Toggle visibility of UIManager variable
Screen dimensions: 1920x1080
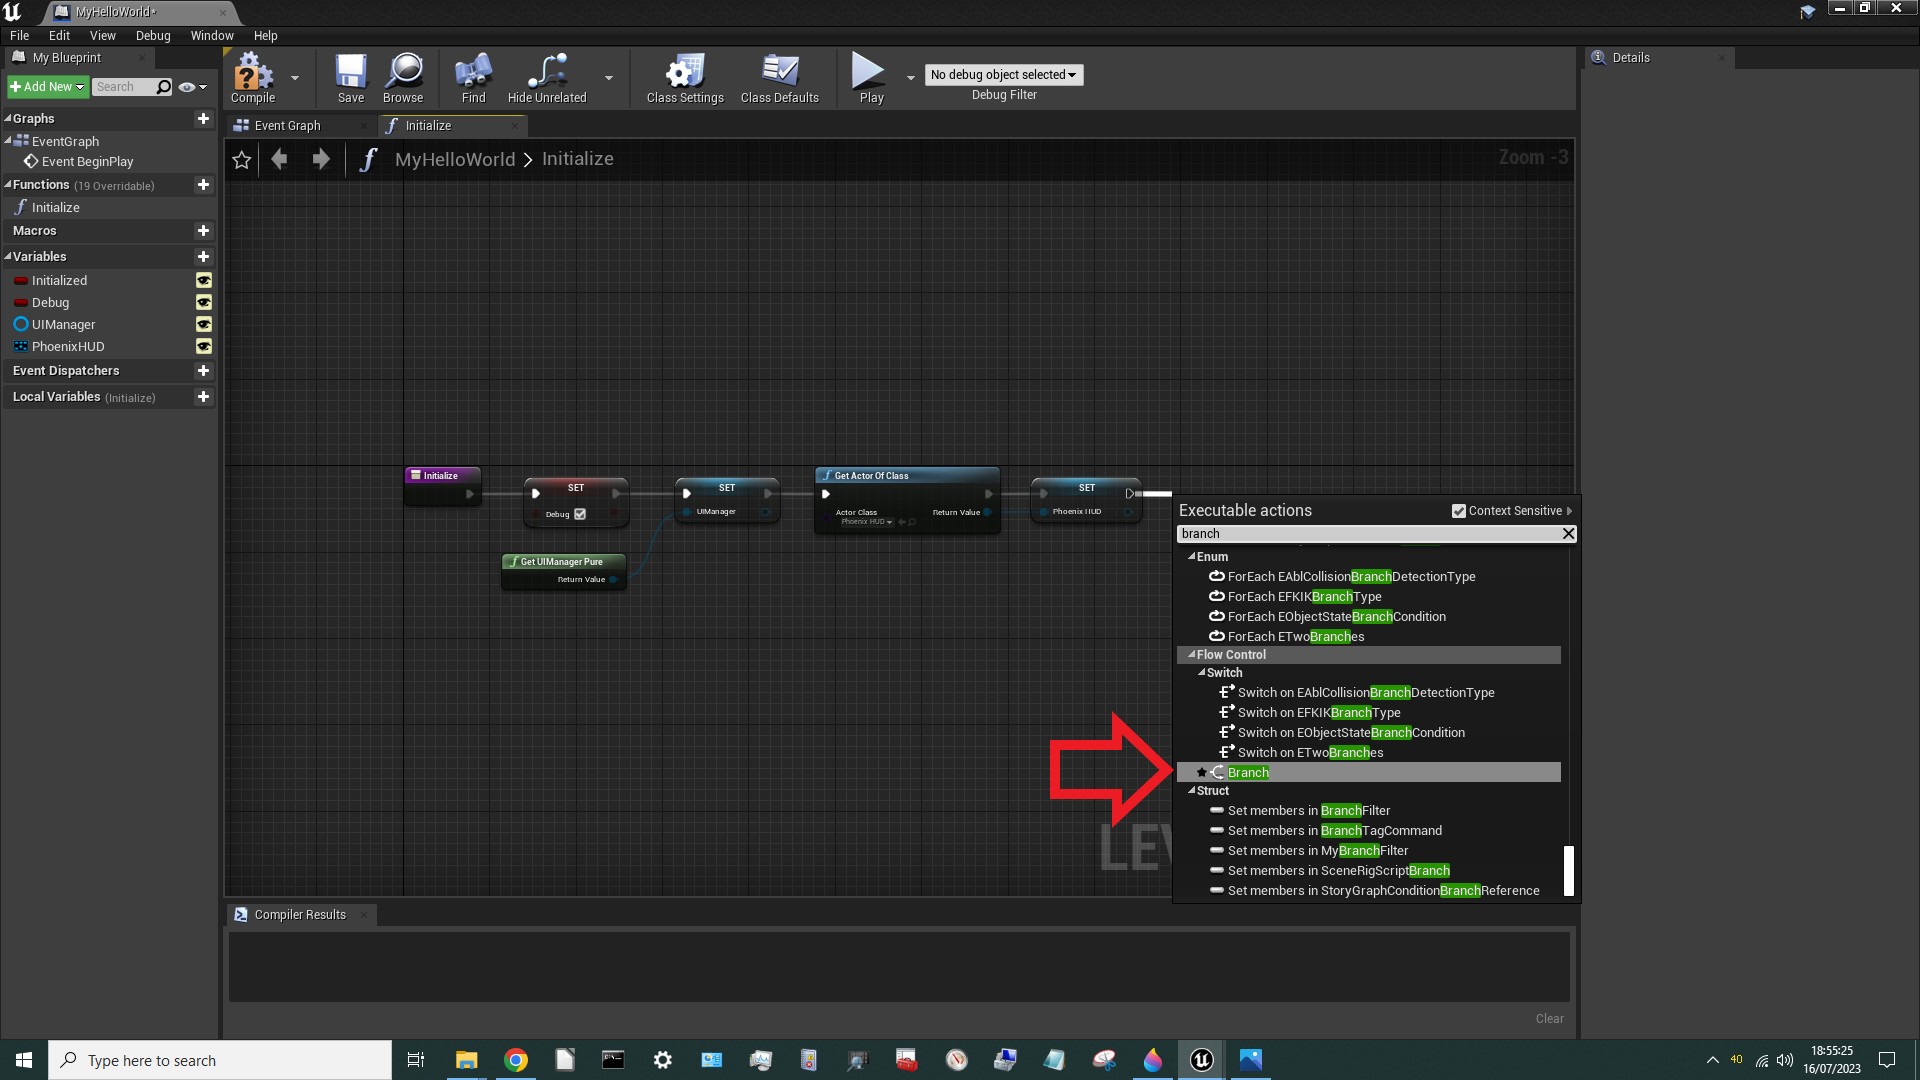[x=204, y=325]
